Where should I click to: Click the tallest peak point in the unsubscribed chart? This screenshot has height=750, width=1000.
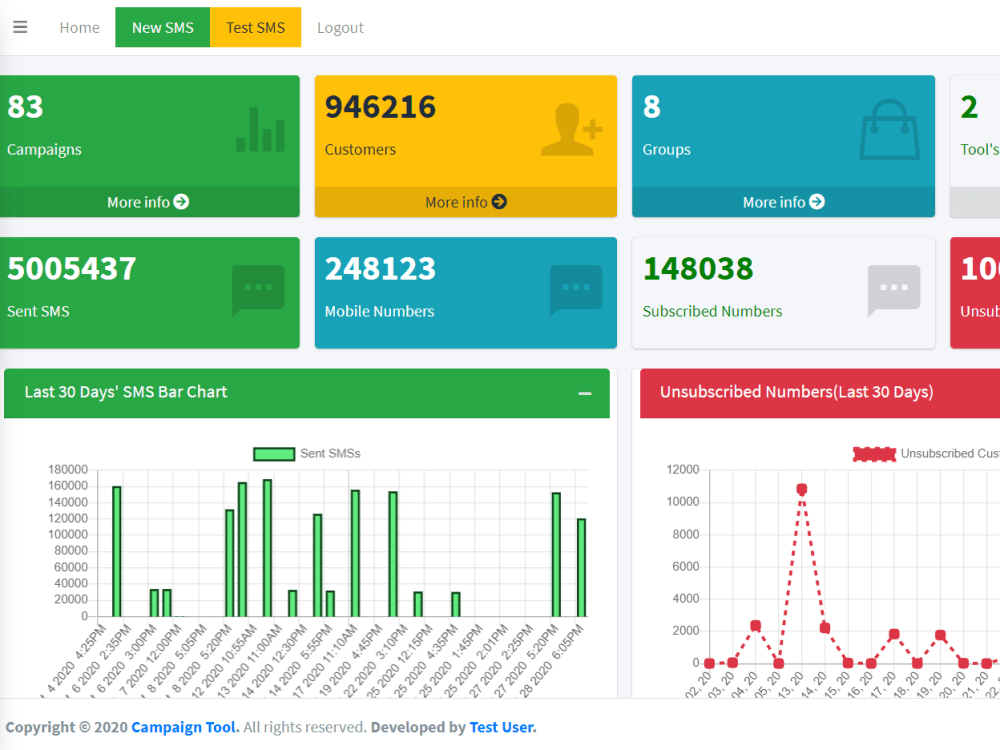click(x=802, y=489)
